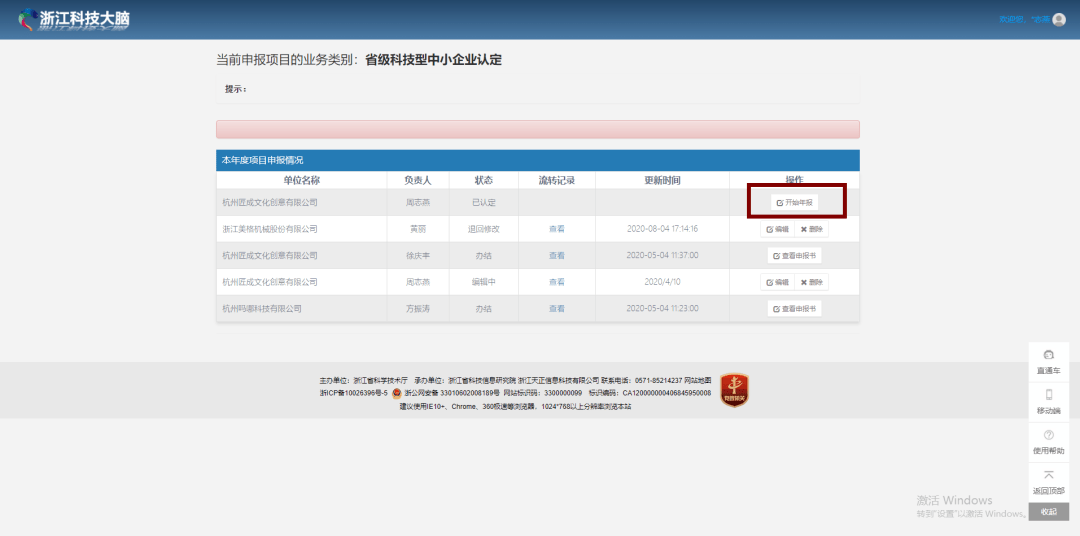Click 开始年报 for 周志燕's row

(794, 203)
